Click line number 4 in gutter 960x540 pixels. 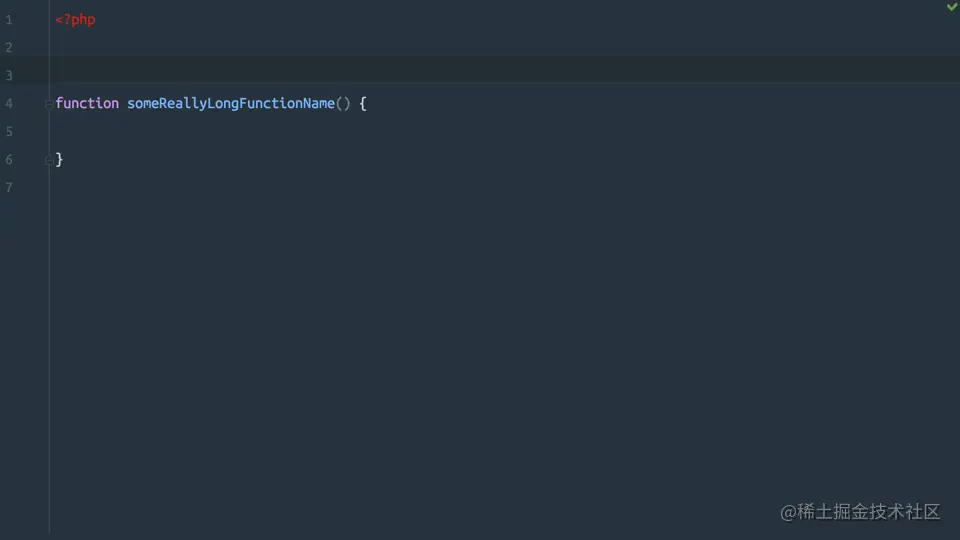[9, 103]
